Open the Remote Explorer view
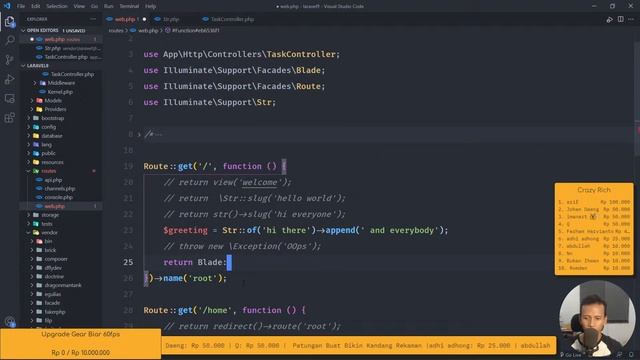This screenshot has width=640, height=360. tap(9, 98)
